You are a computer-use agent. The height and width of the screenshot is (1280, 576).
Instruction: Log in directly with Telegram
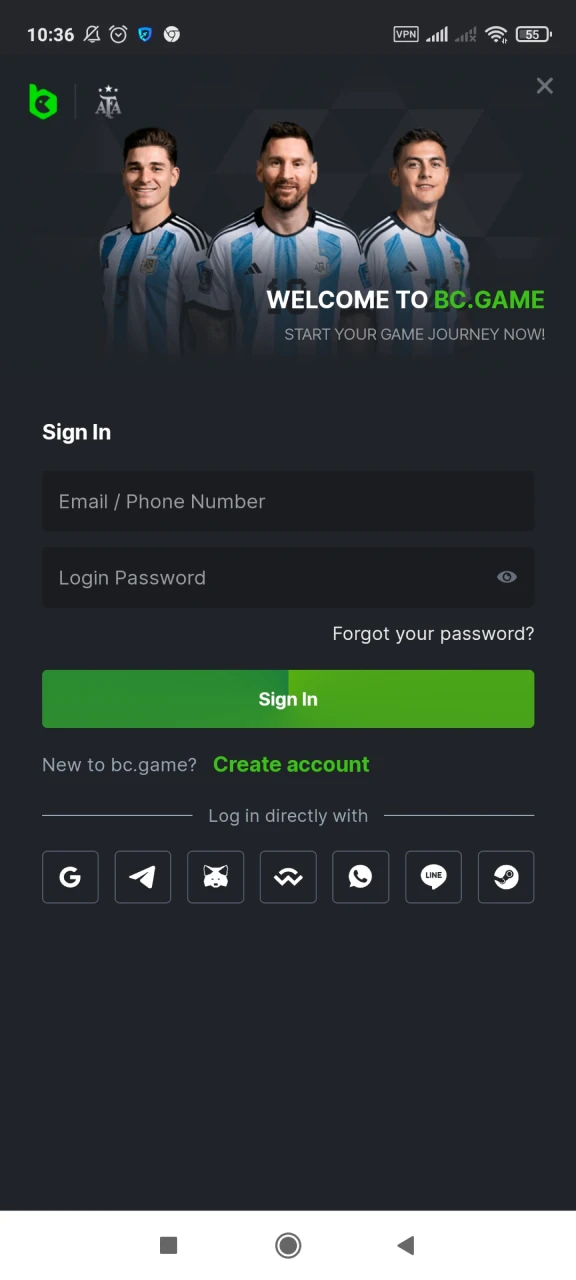pyautogui.click(x=142, y=877)
